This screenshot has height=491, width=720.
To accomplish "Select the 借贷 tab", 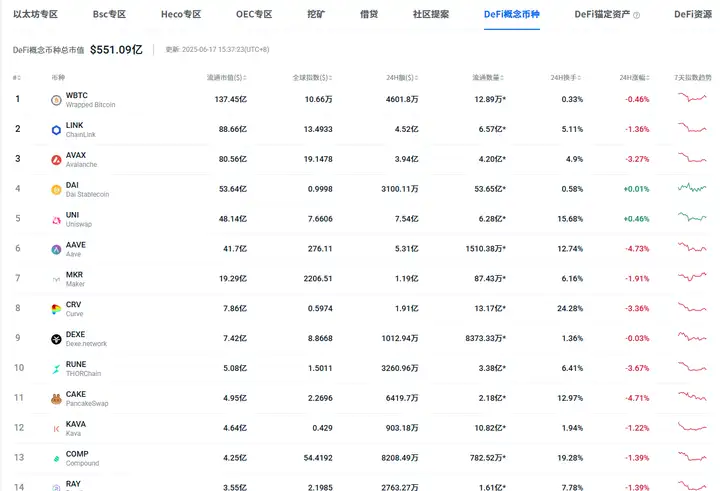I will pos(369,14).
